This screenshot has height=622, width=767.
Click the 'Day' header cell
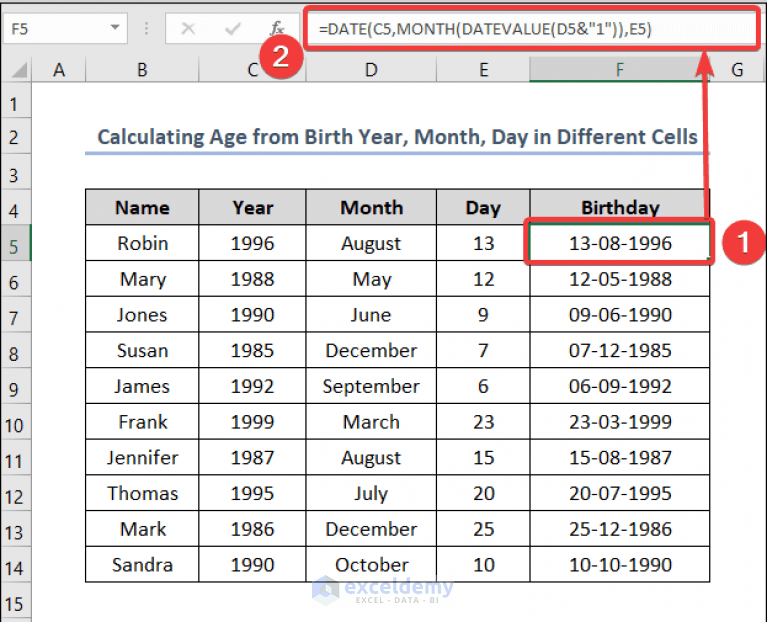pos(483,207)
